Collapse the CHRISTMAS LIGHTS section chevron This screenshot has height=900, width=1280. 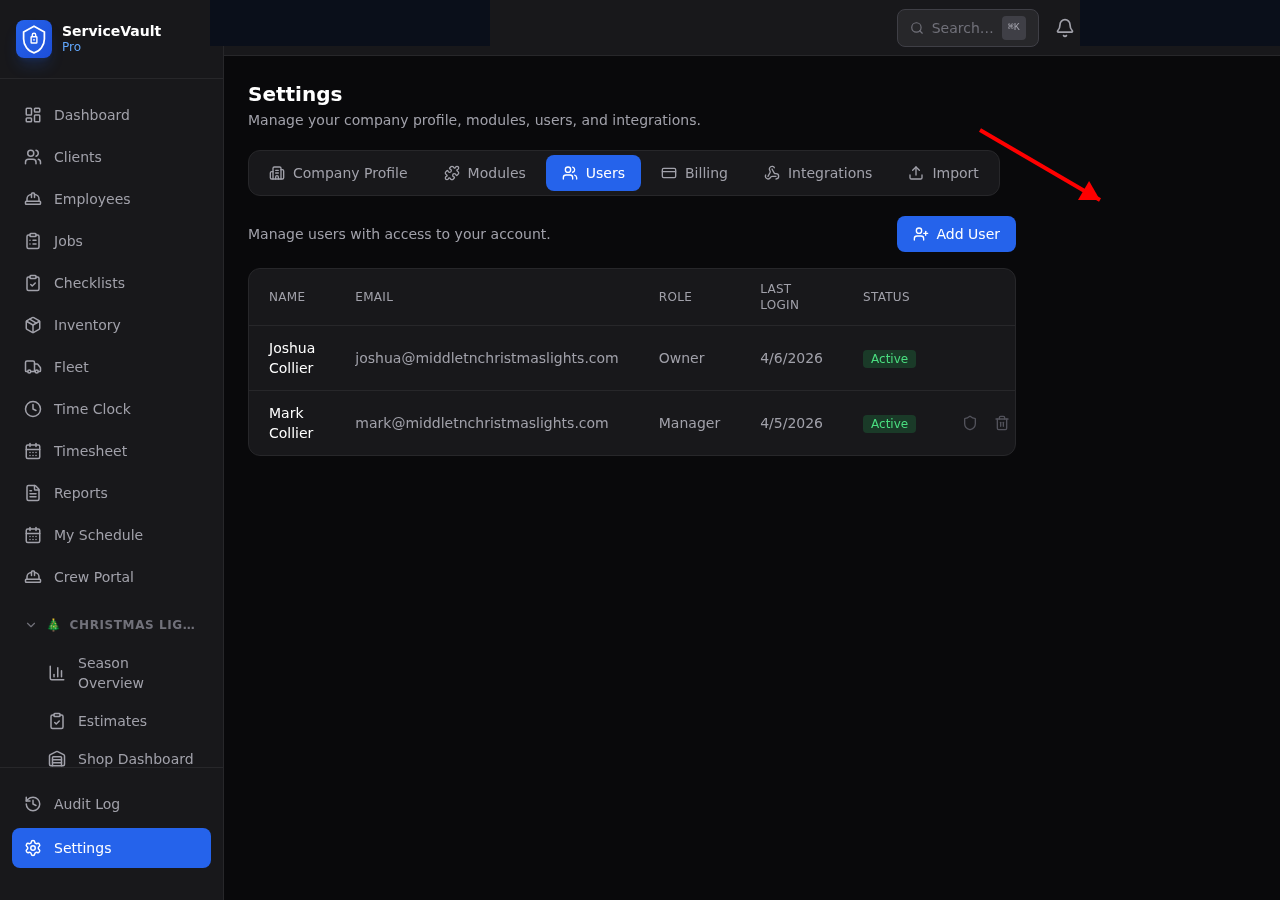[x=30, y=624]
